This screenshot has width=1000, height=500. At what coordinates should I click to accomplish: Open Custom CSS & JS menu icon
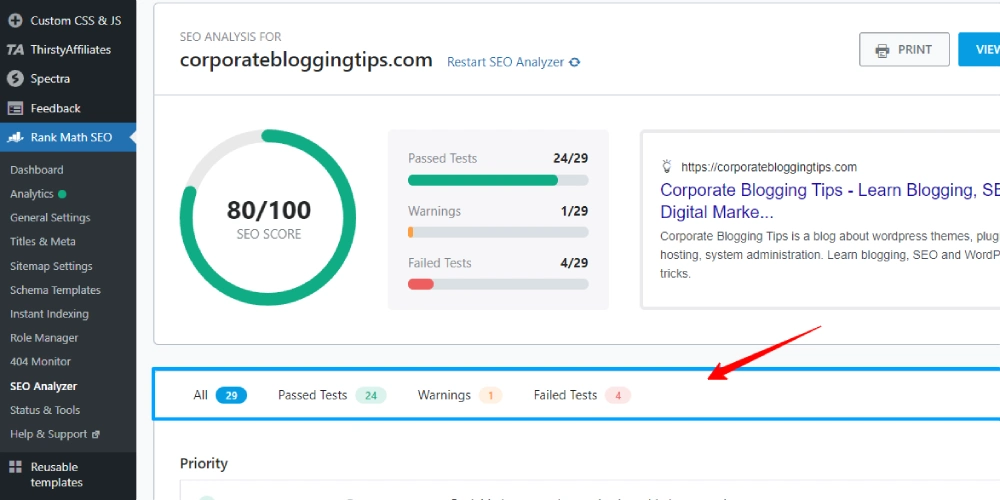point(15,20)
